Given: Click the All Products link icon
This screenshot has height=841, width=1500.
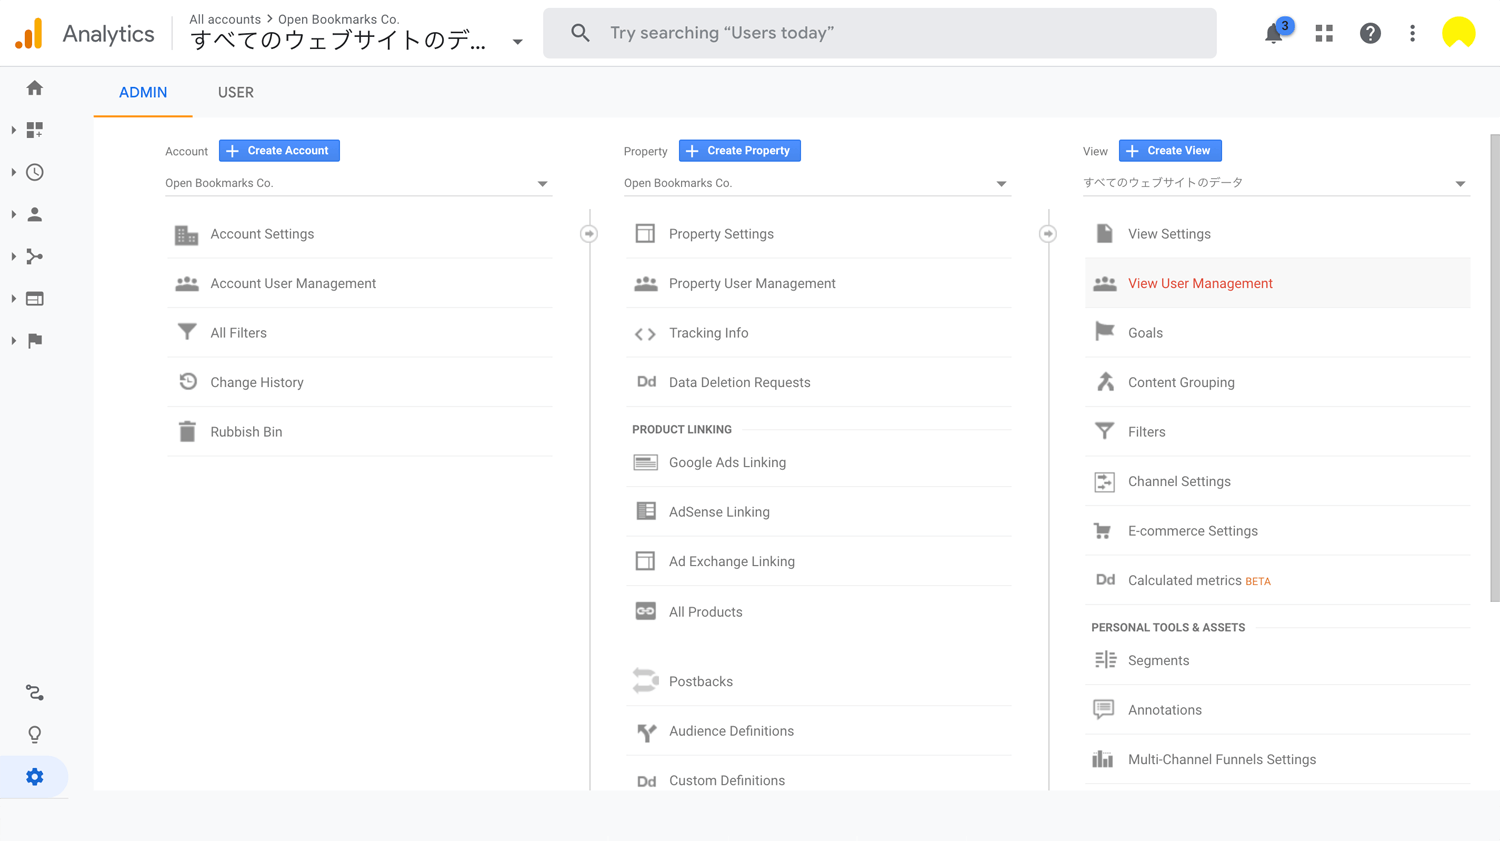Looking at the screenshot, I should 646,611.
